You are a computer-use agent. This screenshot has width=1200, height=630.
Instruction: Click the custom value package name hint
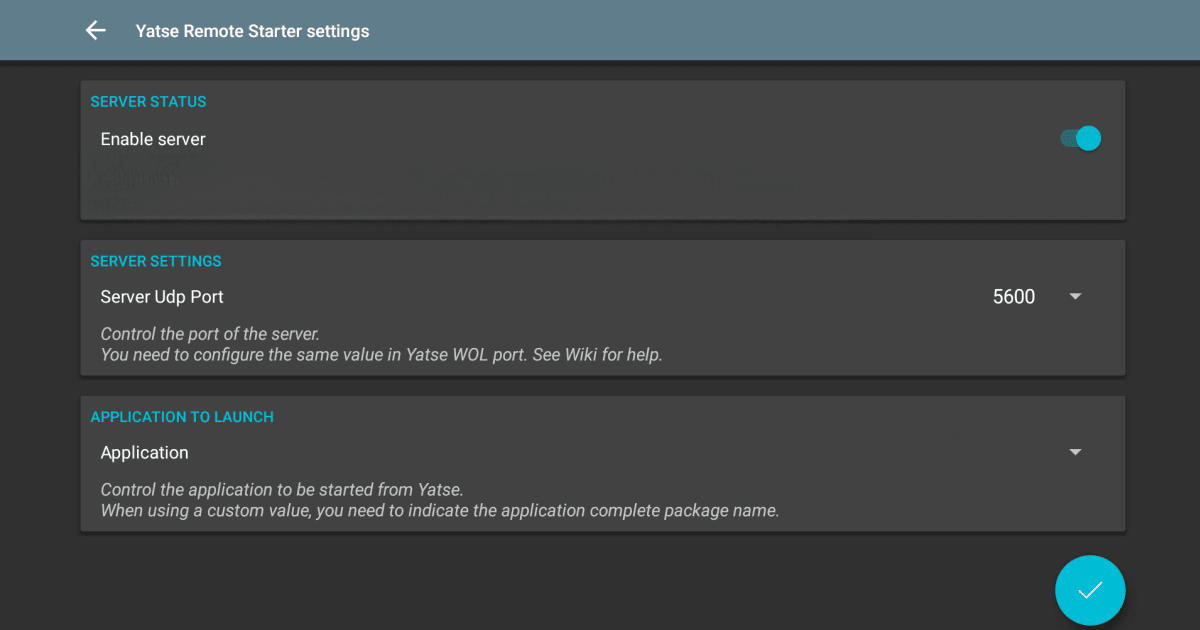click(x=440, y=510)
